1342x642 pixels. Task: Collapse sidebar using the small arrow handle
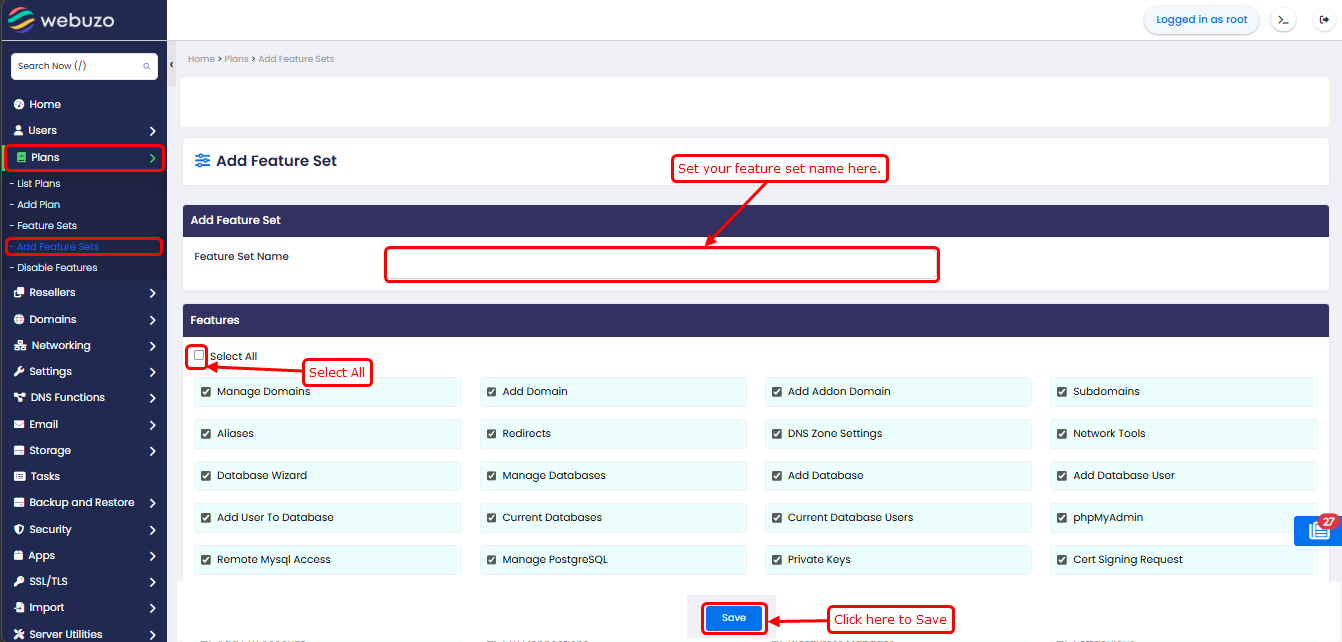[171, 65]
